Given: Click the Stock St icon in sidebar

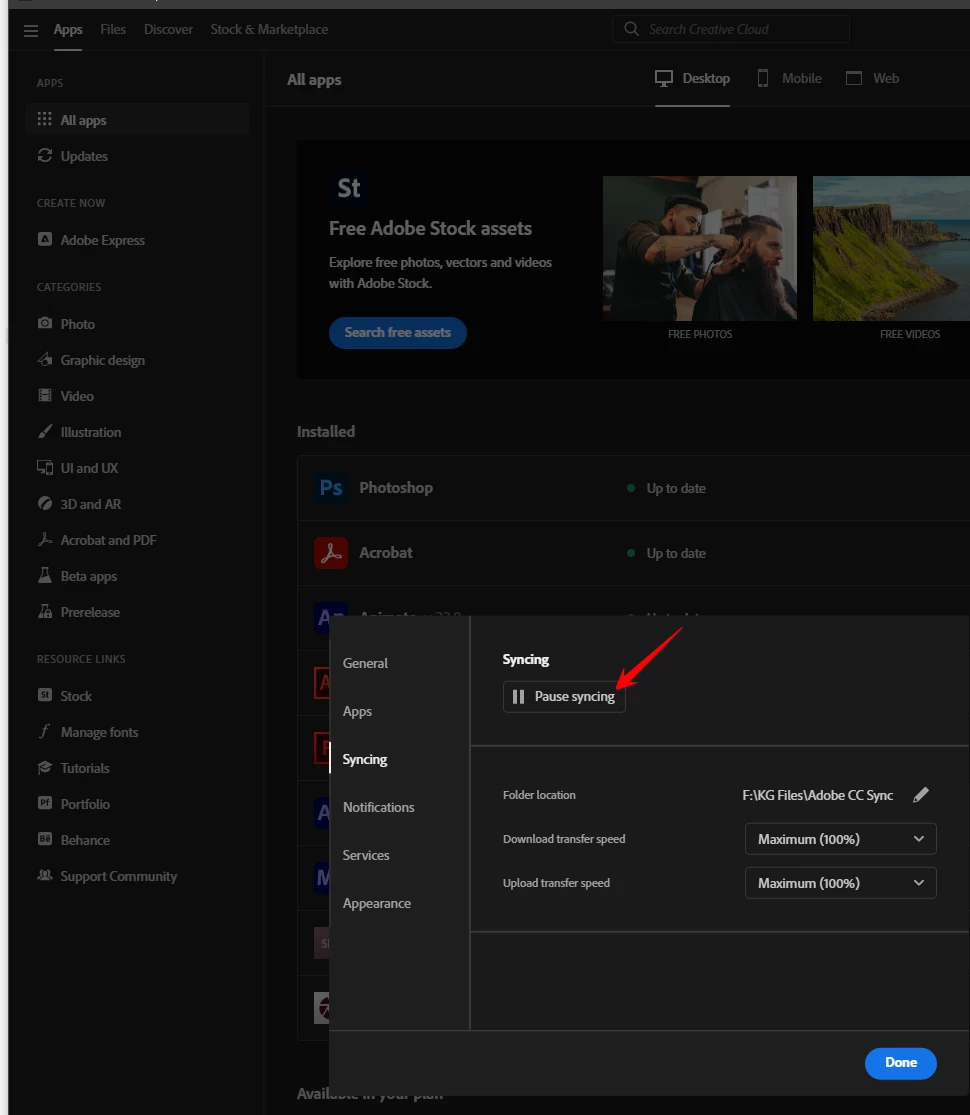Looking at the screenshot, I should click(45, 695).
